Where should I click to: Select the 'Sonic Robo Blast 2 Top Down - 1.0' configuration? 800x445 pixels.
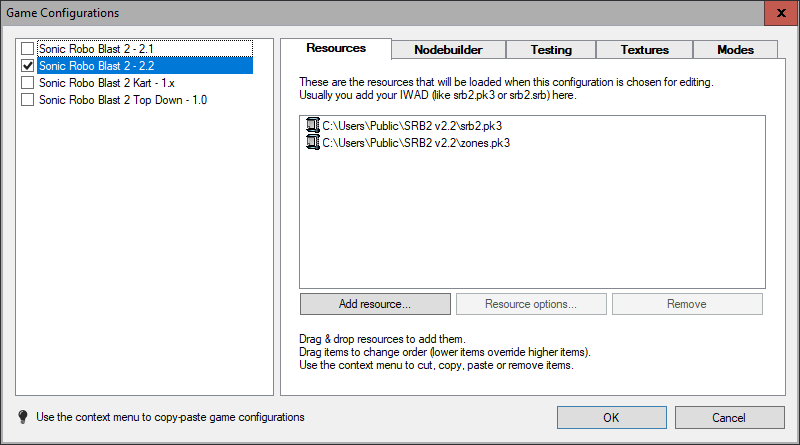(x=123, y=100)
